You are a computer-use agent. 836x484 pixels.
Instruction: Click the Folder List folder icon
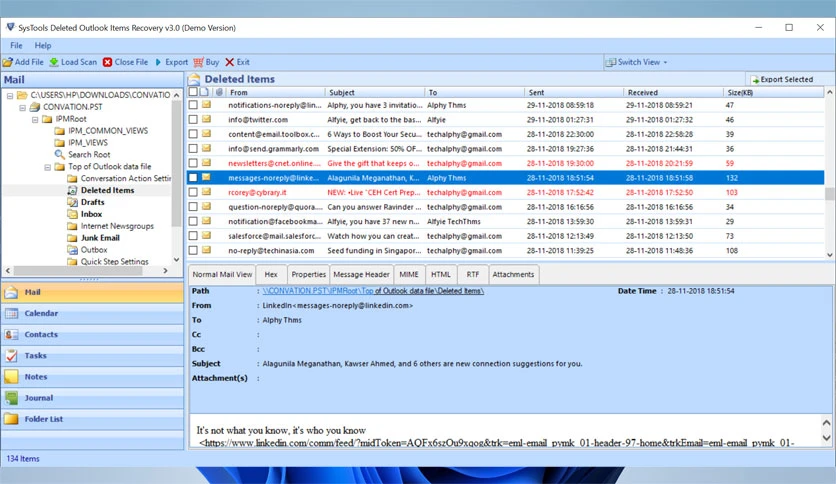click(11, 419)
